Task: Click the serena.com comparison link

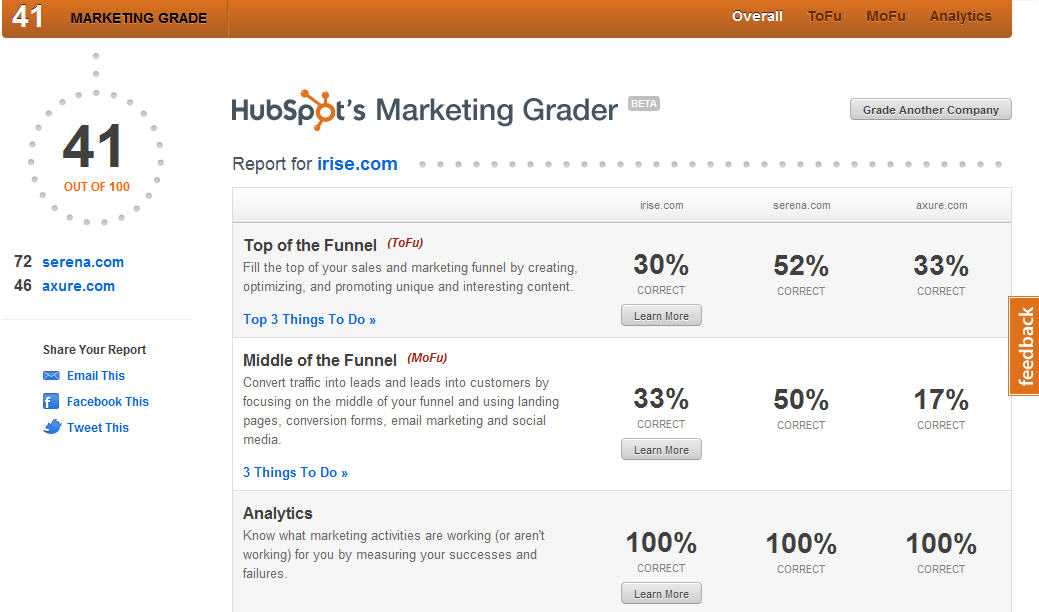Action: coord(83,262)
